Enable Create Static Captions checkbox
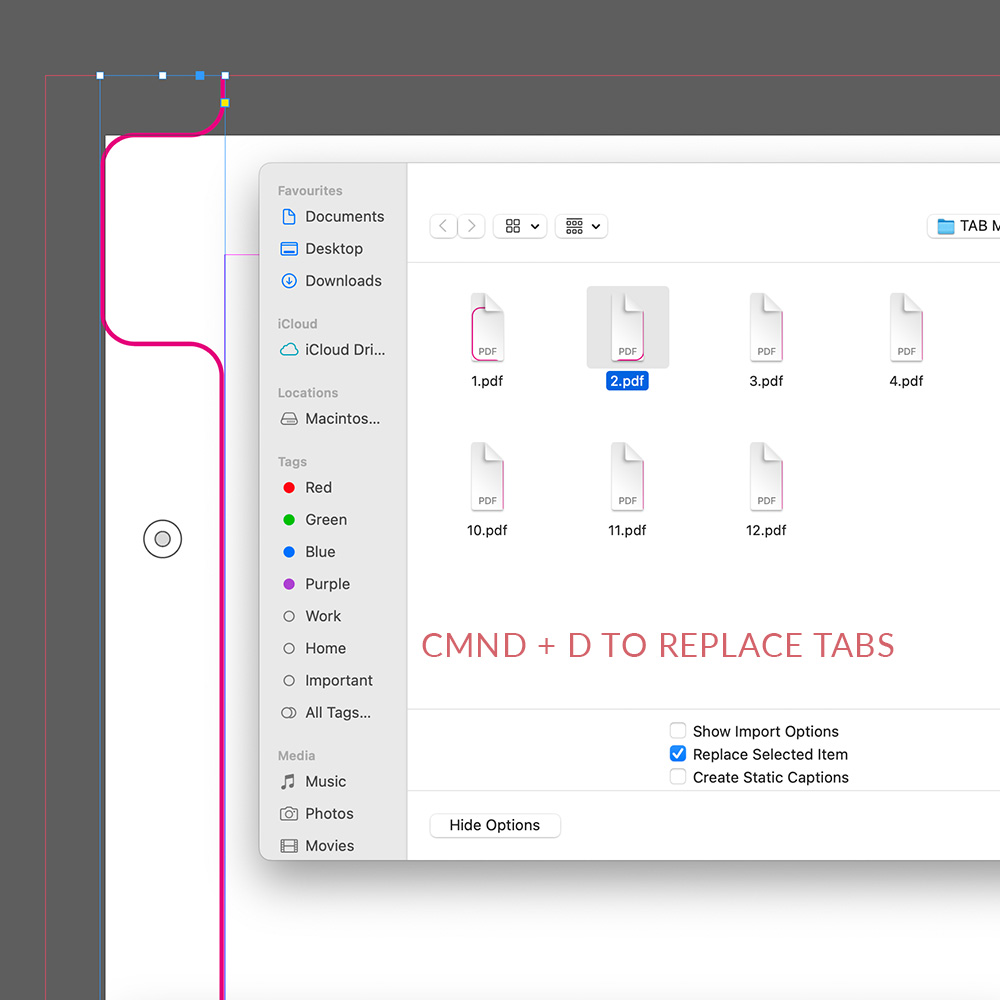Image resolution: width=1000 pixels, height=1000 pixels. [678, 777]
